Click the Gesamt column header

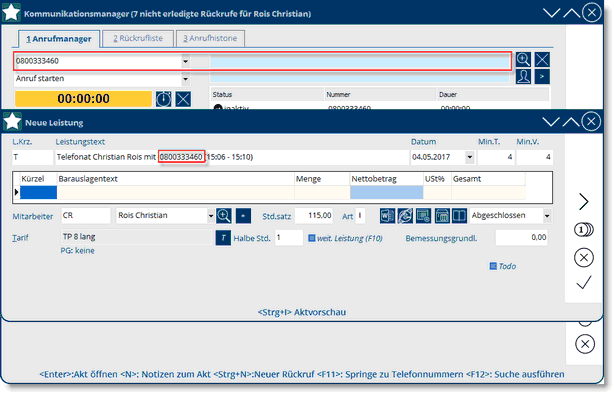488,179
